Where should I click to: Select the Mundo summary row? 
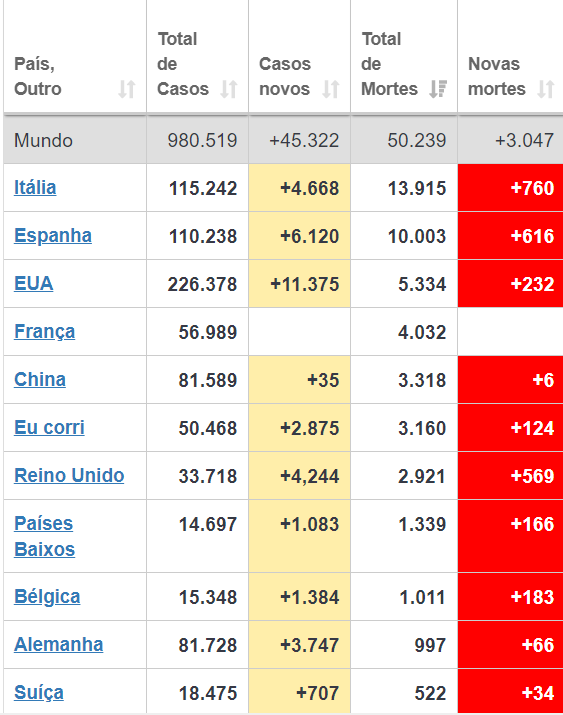(283, 140)
